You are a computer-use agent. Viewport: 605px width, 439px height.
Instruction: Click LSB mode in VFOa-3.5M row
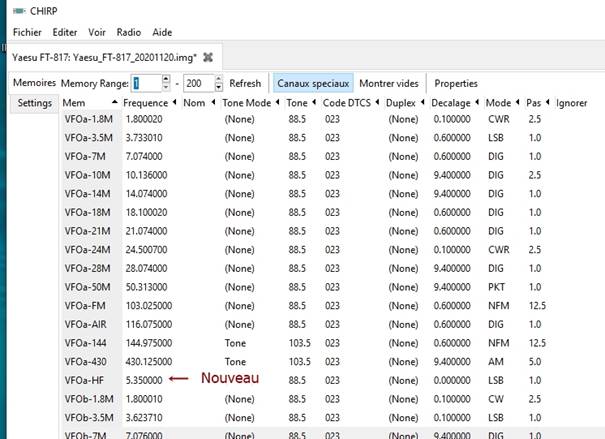pyautogui.click(x=496, y=138)
